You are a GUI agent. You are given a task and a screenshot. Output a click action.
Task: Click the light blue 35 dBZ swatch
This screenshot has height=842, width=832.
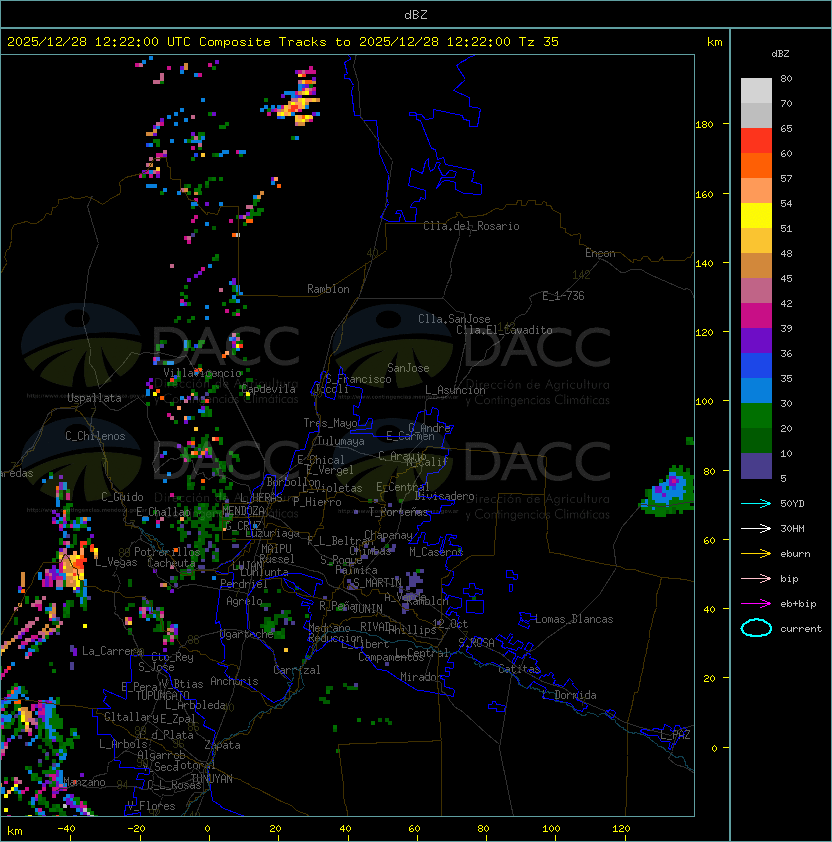point(756,390)
